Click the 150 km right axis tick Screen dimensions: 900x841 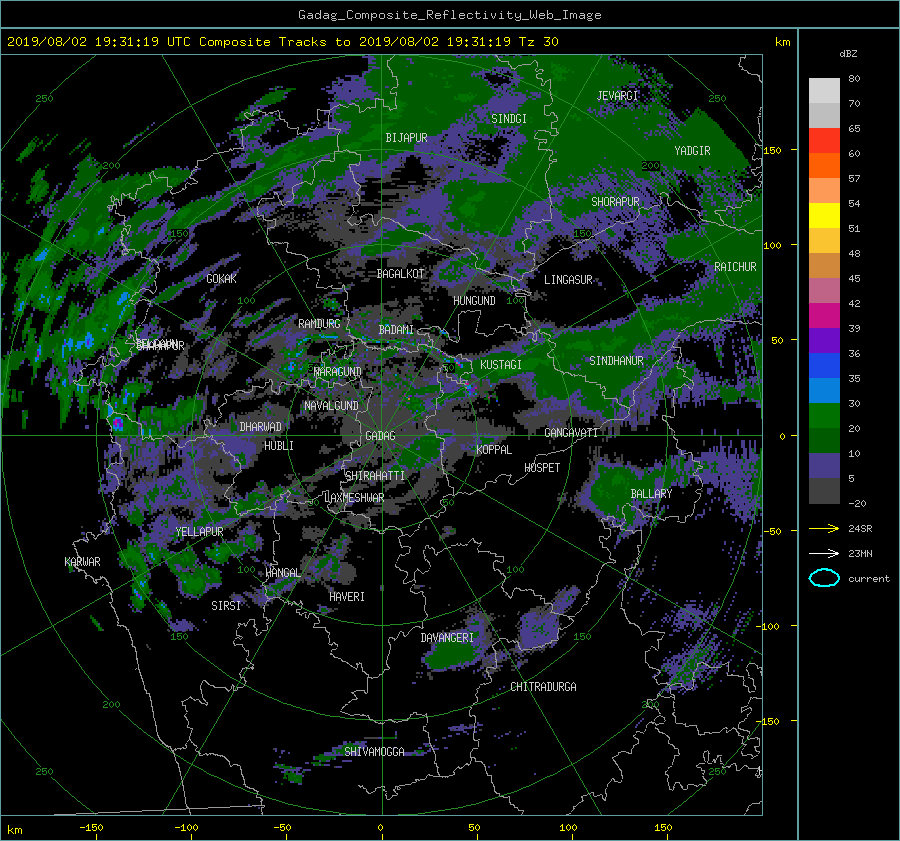click(773, 150)
